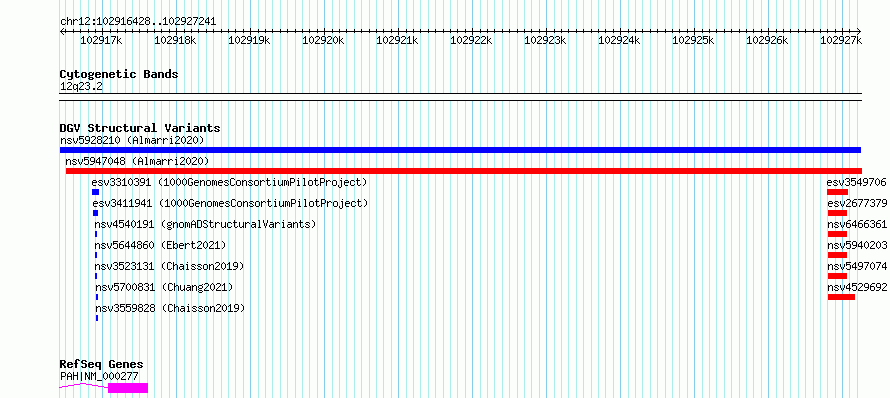
Task: Click the DGV Structural Variants track title
Action: coord(140,128)
